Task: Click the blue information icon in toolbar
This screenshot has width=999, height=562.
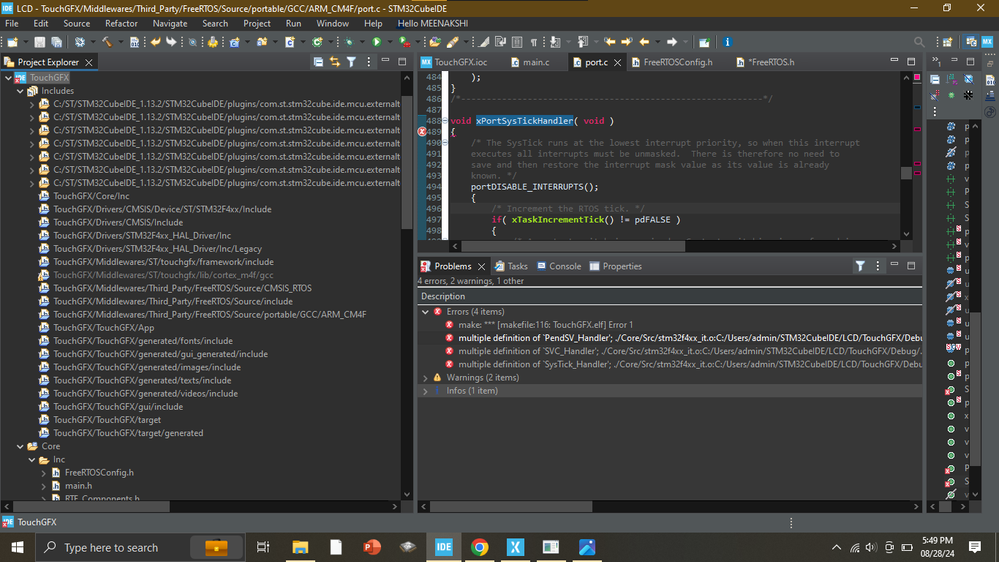Action: [x=727, y=42]
